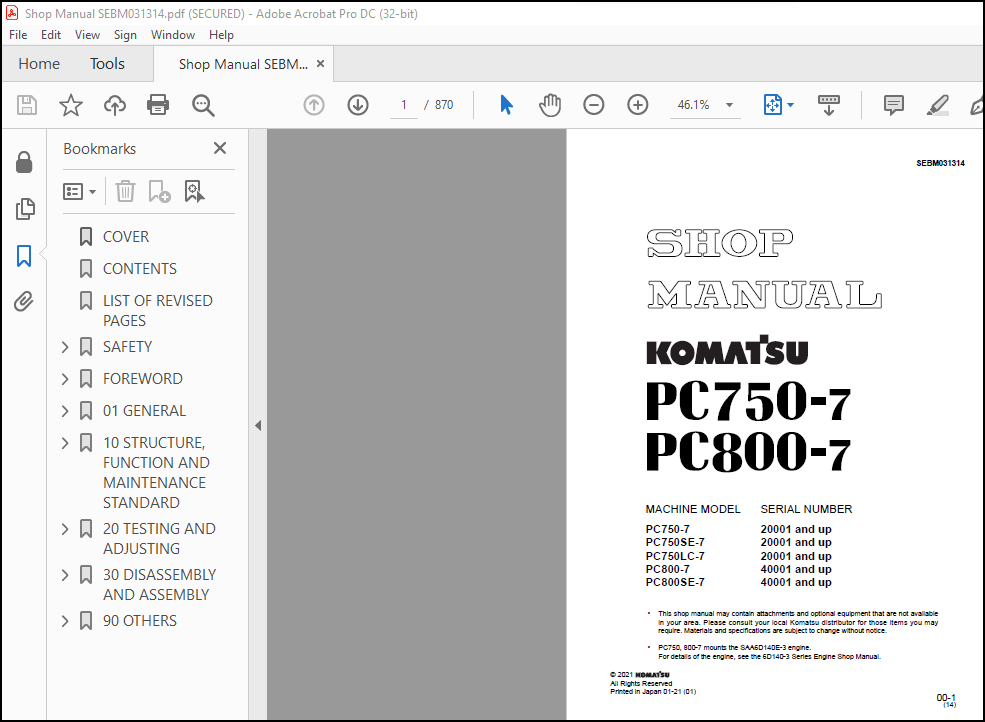This screenshot has width=985, height=722.
Task: Collapse the navigation pane with arrow handle
Action: click(258, 425)
